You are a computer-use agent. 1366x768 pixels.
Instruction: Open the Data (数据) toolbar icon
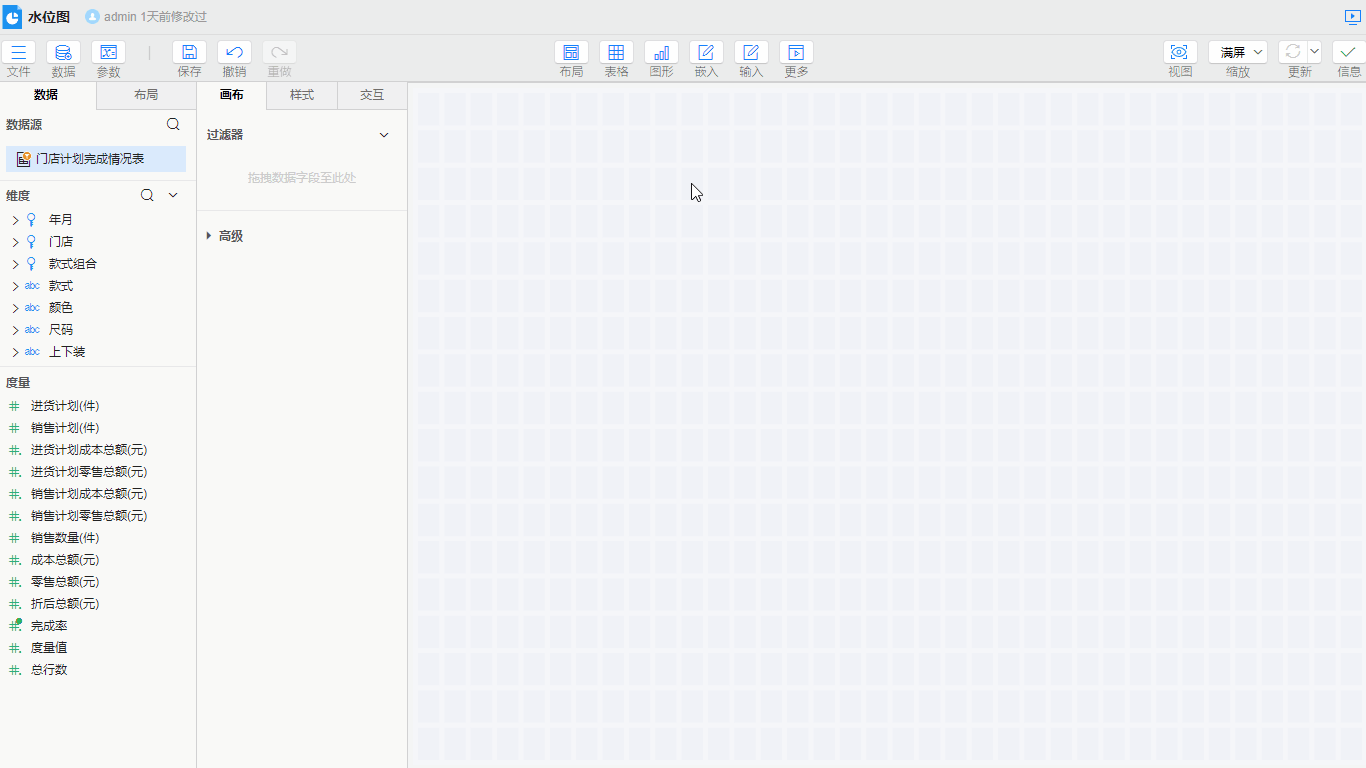(x=63, y=53)
